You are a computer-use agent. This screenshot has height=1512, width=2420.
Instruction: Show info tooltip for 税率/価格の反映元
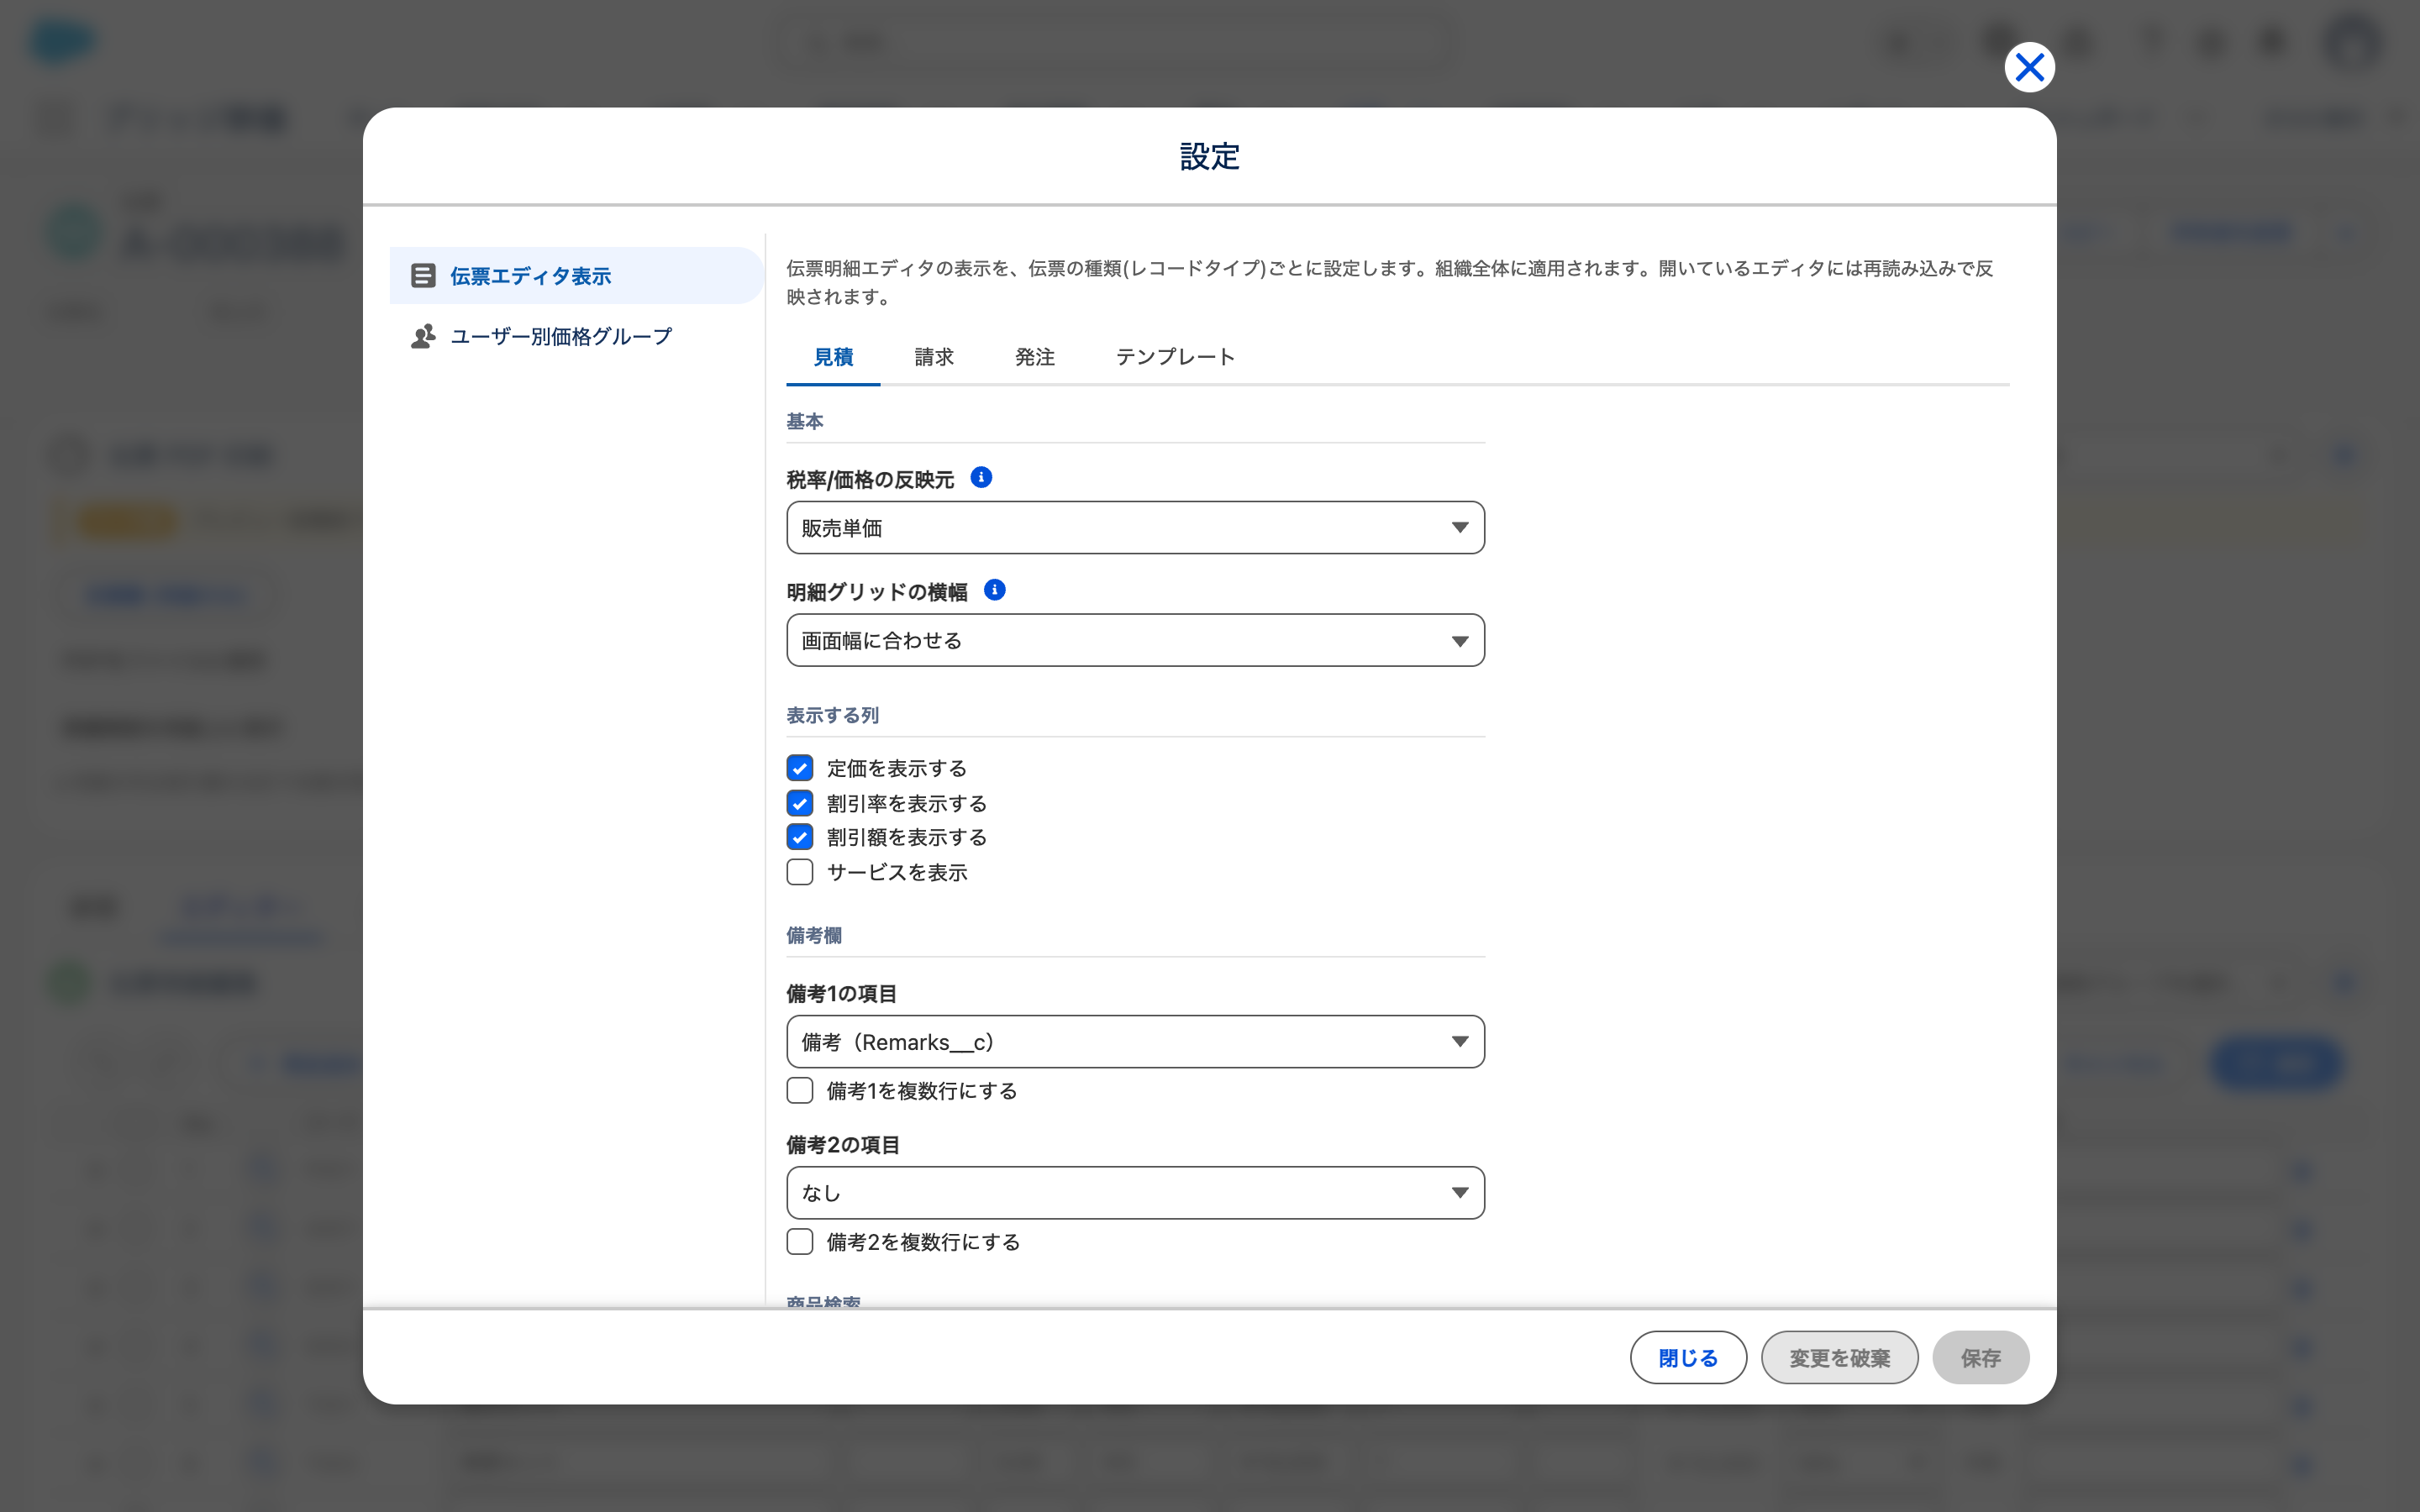pos(981,478)
